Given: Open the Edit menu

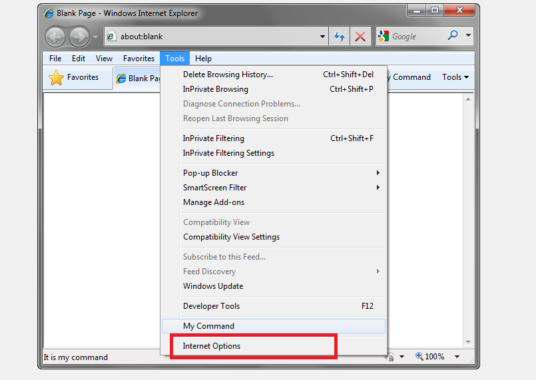Looking at the screenshot, I should tap(78, 58).
